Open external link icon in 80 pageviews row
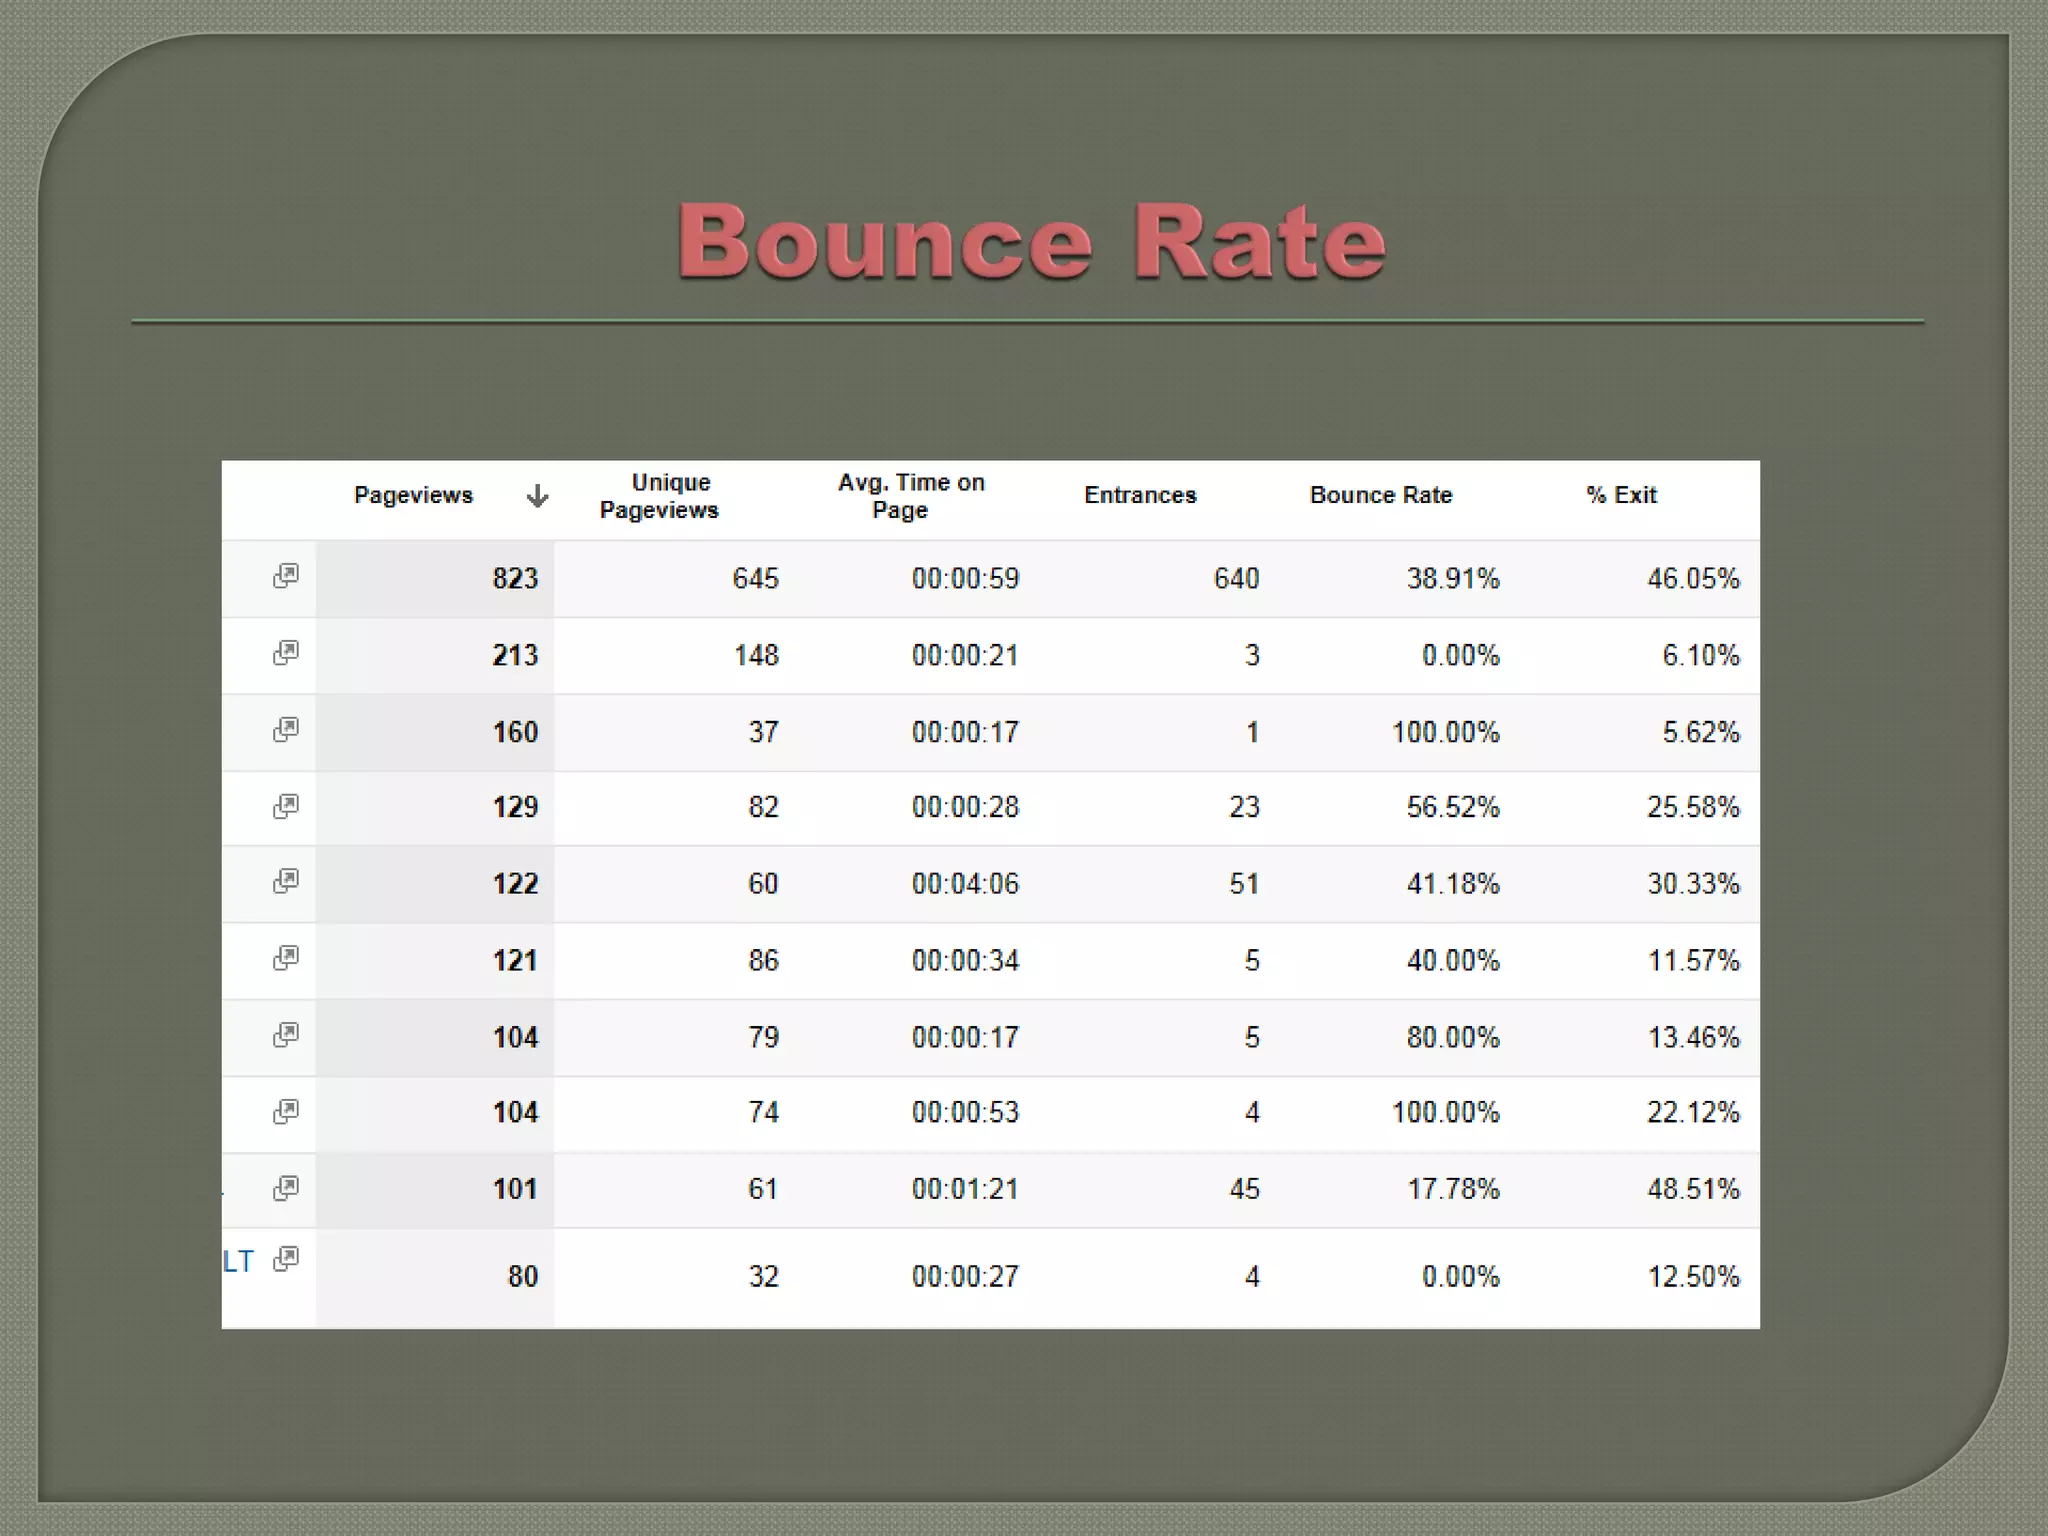Screen dimensions: 2048x1536 pyautogui.click(x=286, y=1259)
